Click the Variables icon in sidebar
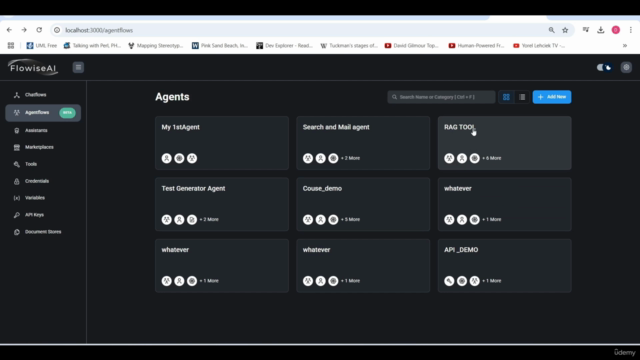This screenshot has width=640, height=360. click(17, 198)
